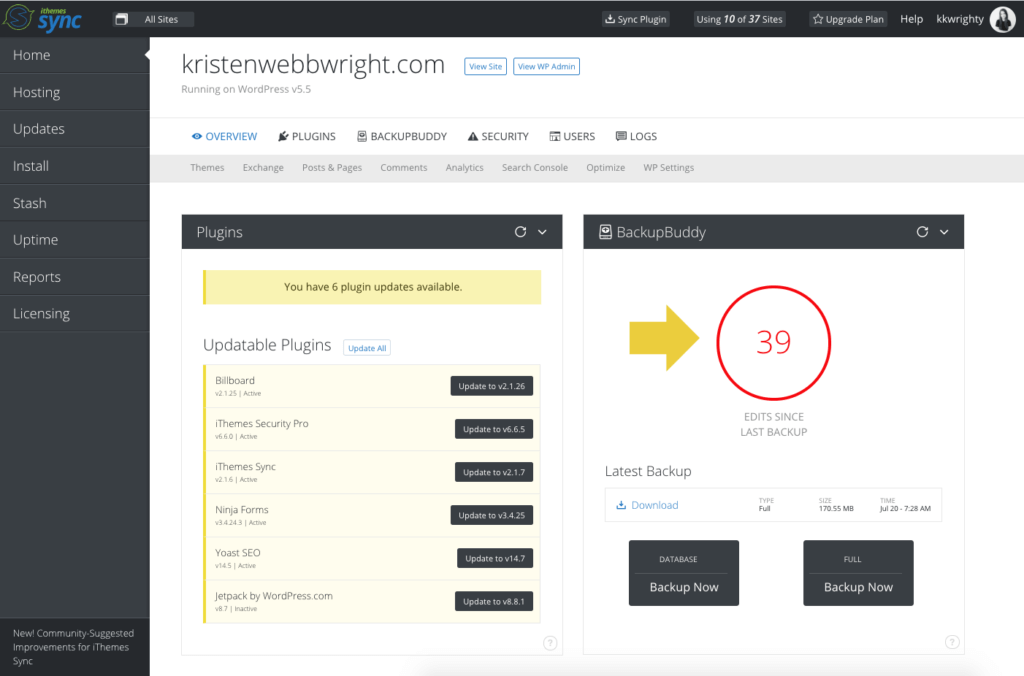The image size is (1024, 676).
Task: Open the Themes sub-tab
Action: coord(207,168)
